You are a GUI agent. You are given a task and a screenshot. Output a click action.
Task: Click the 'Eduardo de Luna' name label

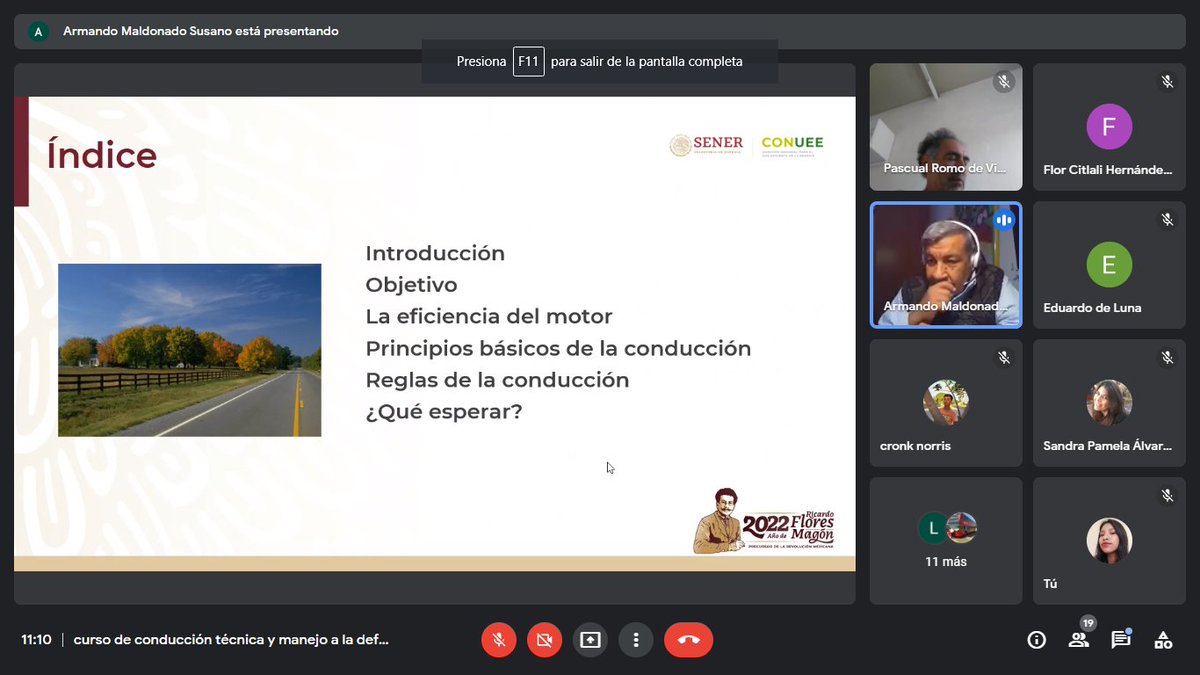pyautogui.click(x=1092, y=308)
